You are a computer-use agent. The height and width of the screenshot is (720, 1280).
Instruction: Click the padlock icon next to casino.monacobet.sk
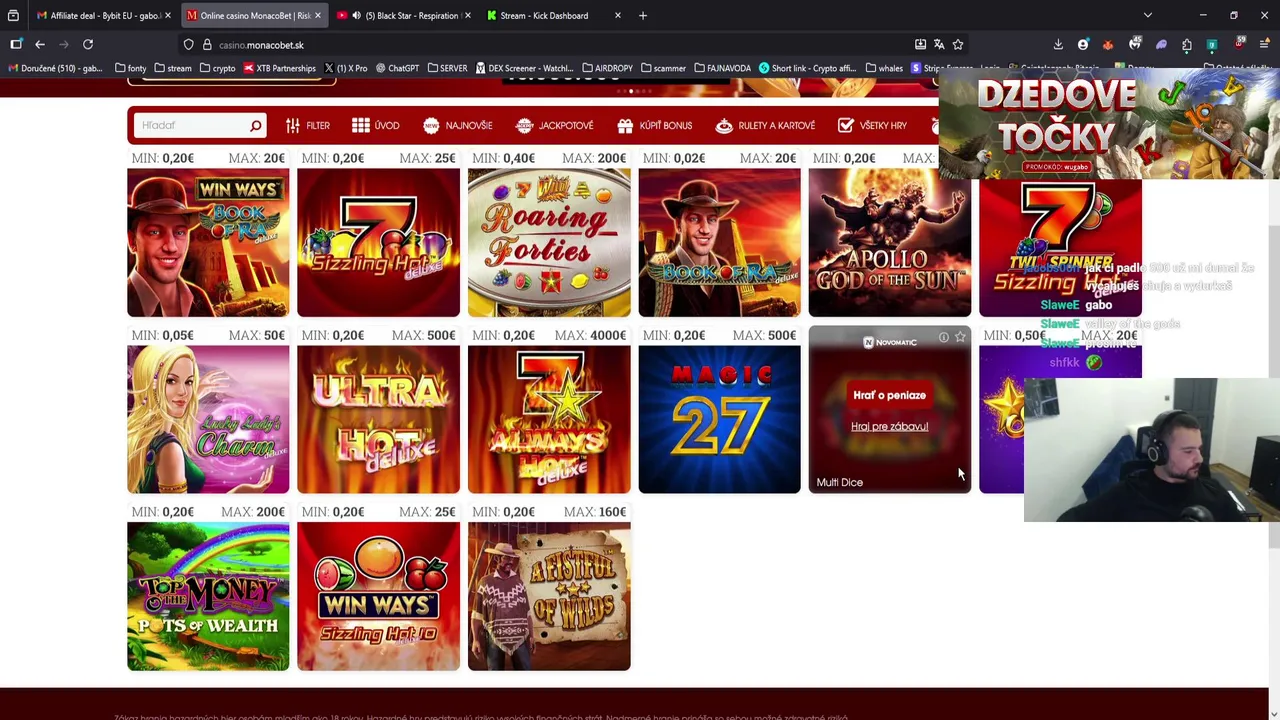coord(207,44)
